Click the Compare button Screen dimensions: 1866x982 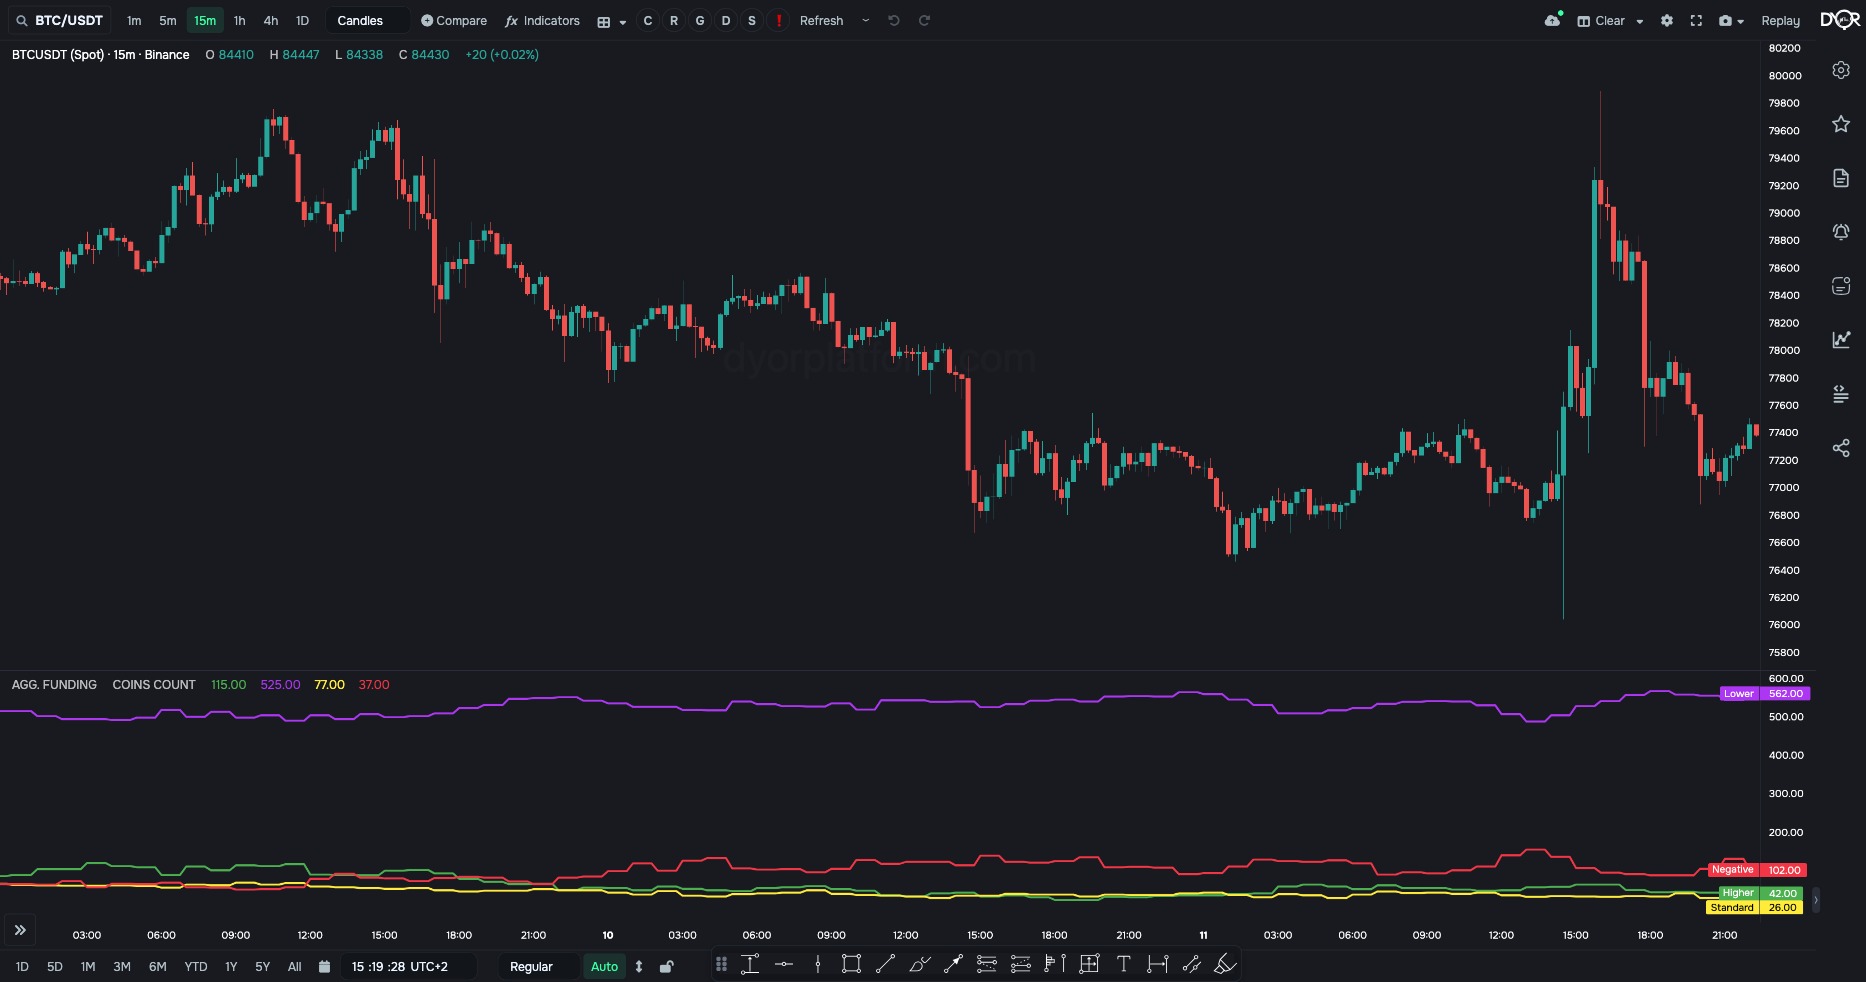click(454, 20)
